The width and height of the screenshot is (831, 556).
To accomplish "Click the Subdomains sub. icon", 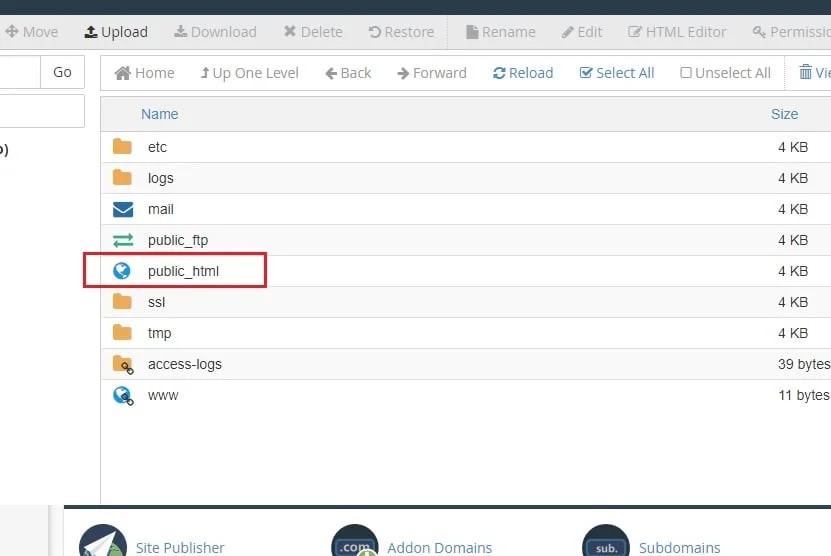I will coord(606,542).
